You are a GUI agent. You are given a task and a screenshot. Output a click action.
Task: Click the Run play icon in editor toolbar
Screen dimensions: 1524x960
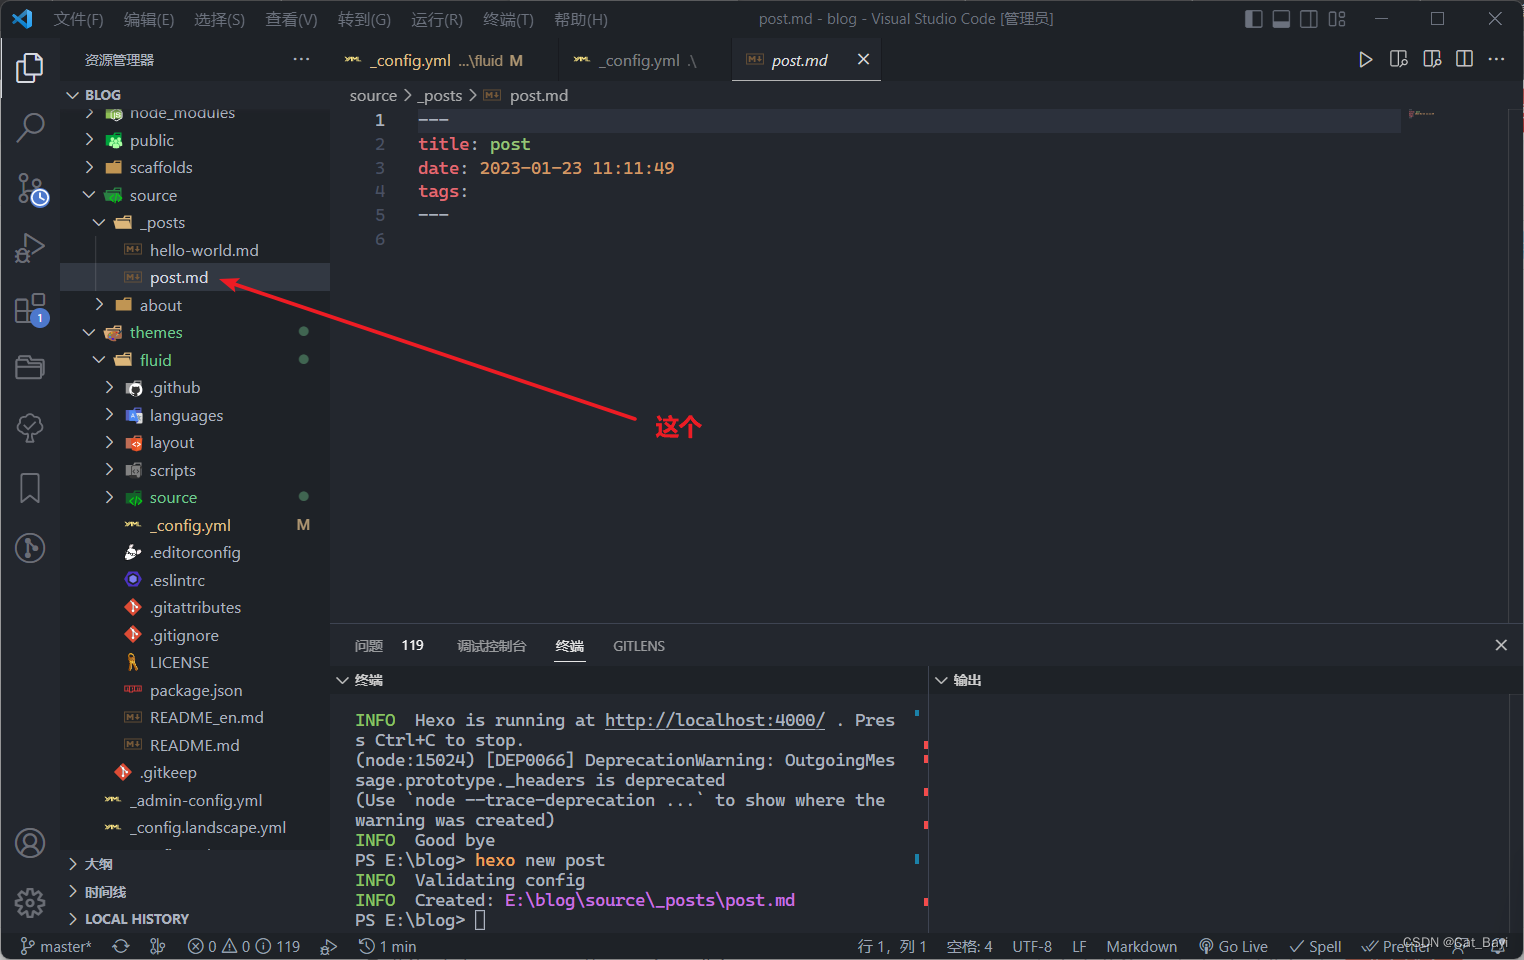pyautogui.click(x=1365, y=60)
